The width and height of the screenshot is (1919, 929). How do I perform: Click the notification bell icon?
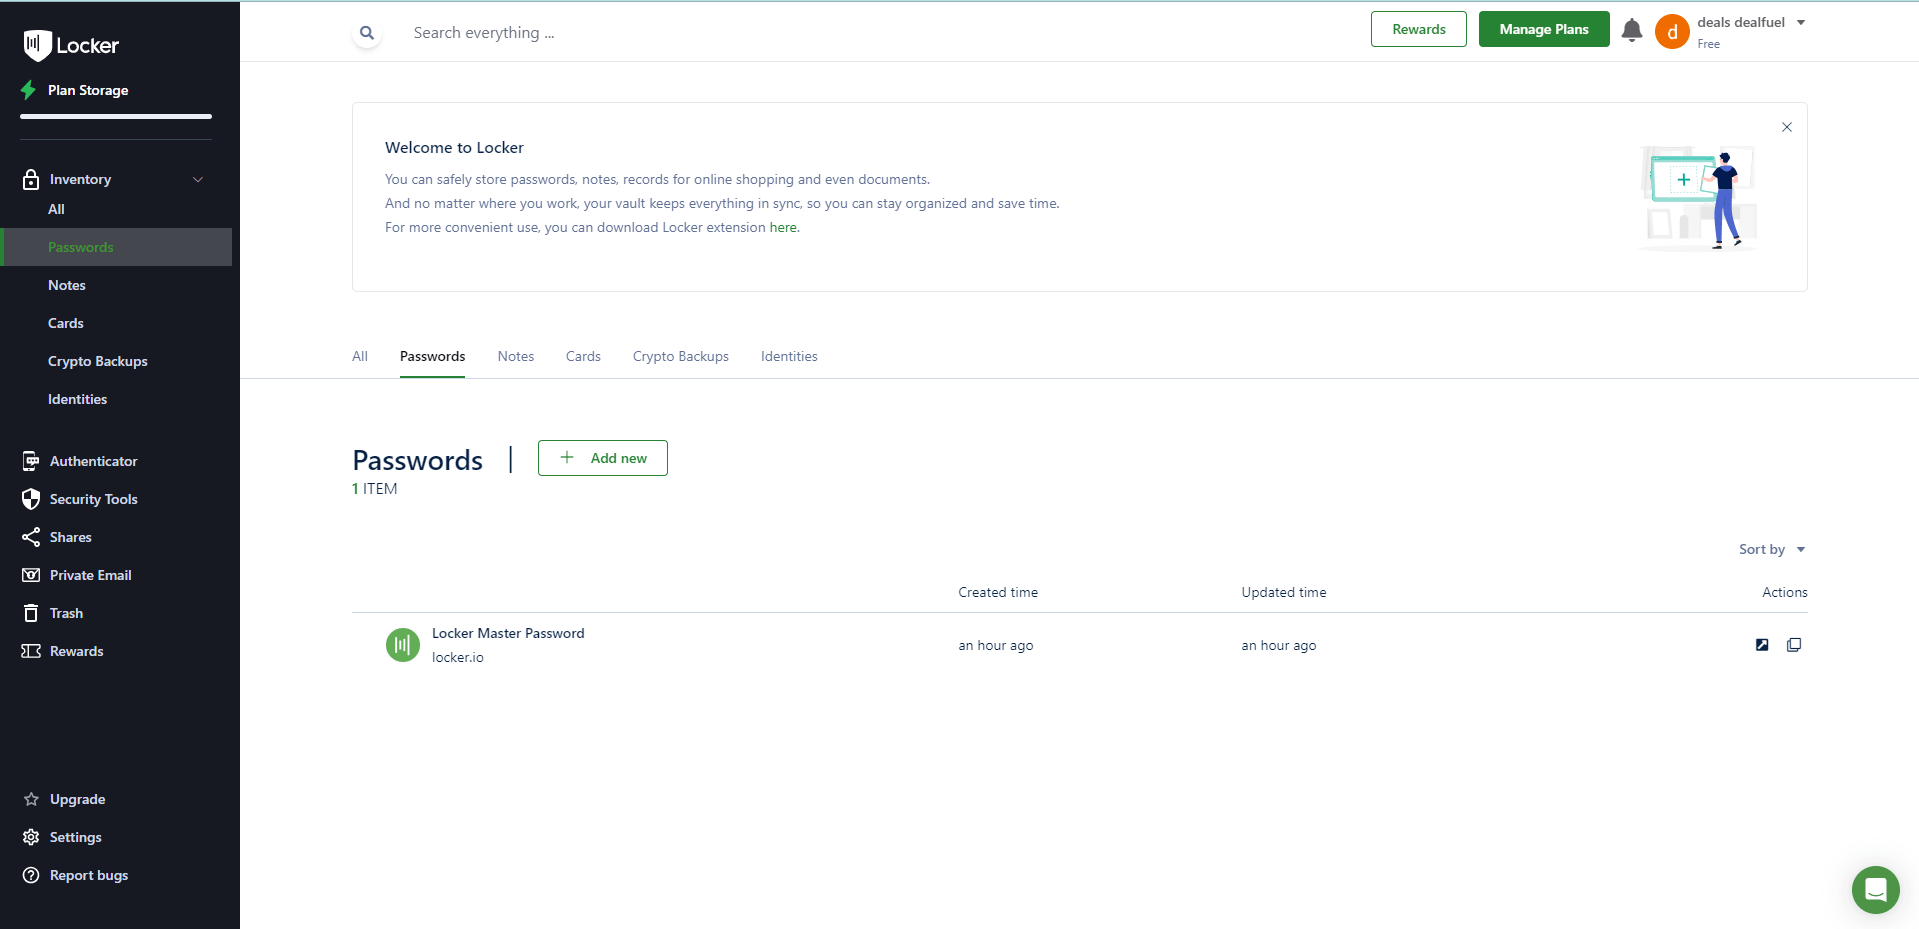(x=1631, y=30)
